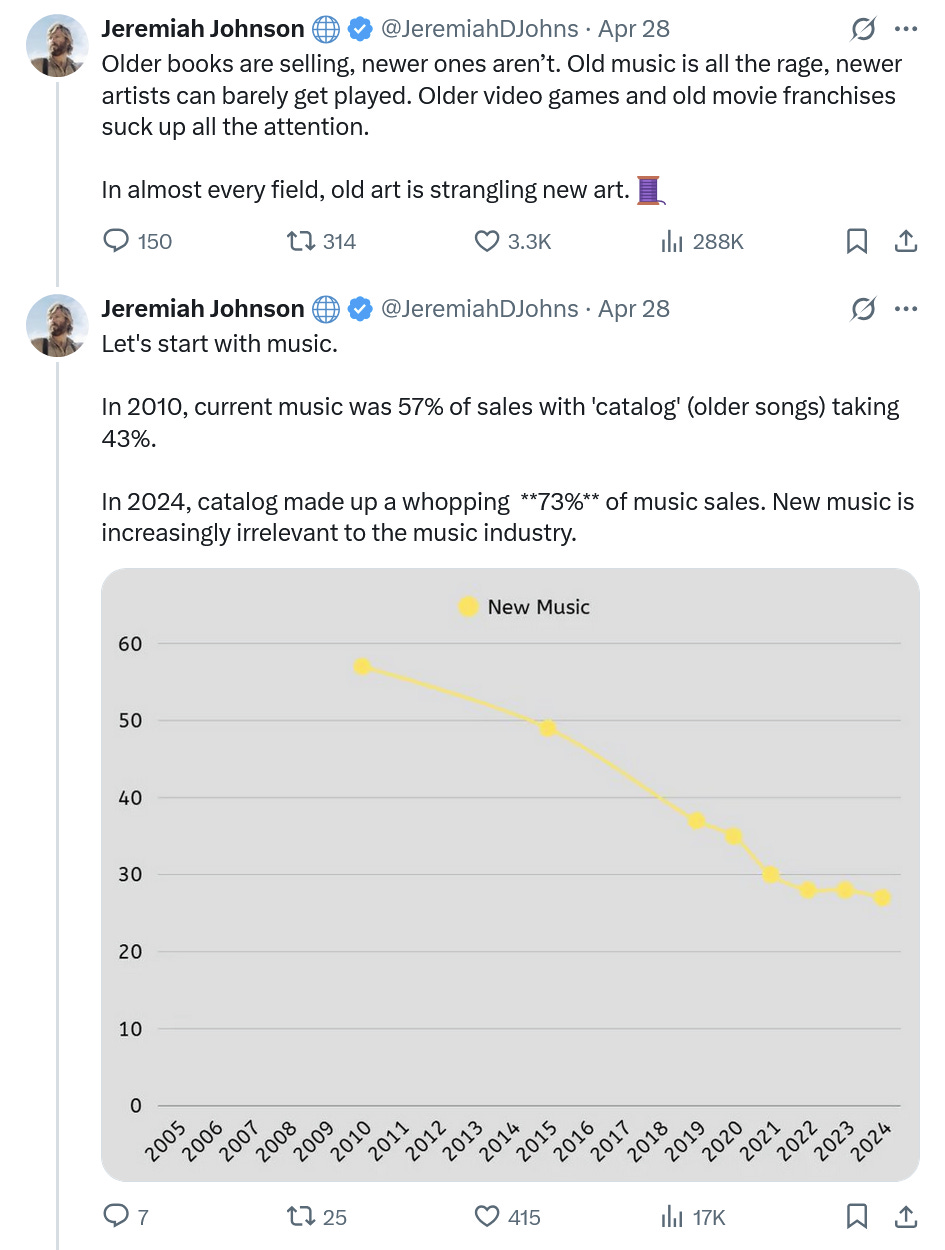Open Grok icon on first tweet
The height and width of the screenshot is (1250, 945).
(x=862, y=30)
